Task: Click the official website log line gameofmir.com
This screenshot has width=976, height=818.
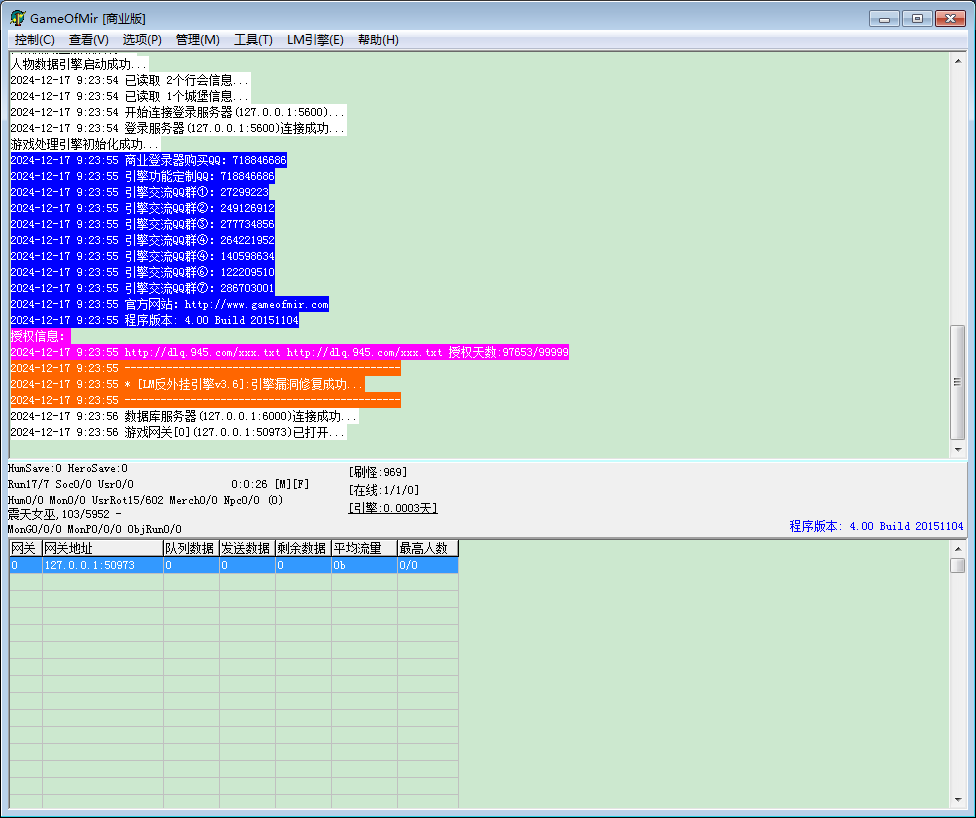Action: 169,304
